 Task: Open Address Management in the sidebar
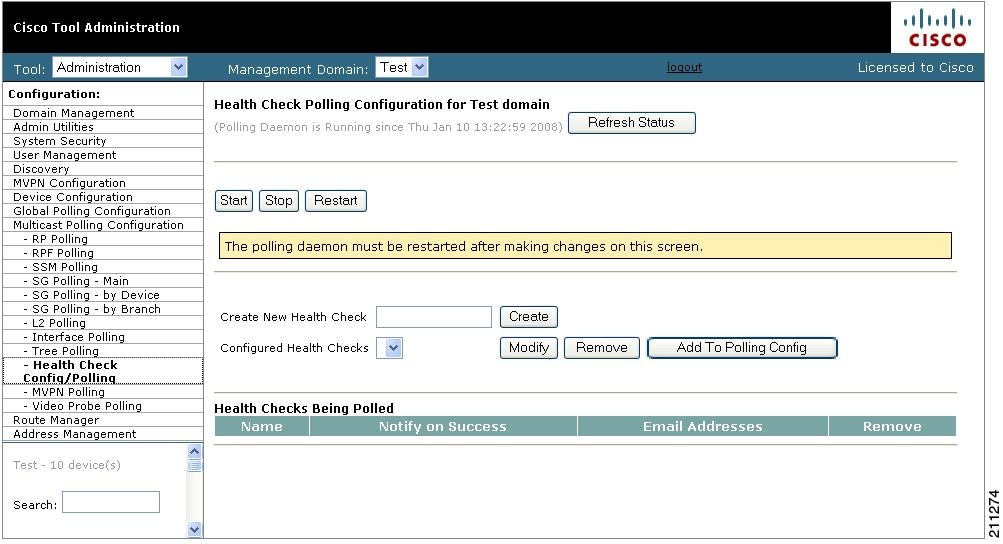tap(74, 435)
